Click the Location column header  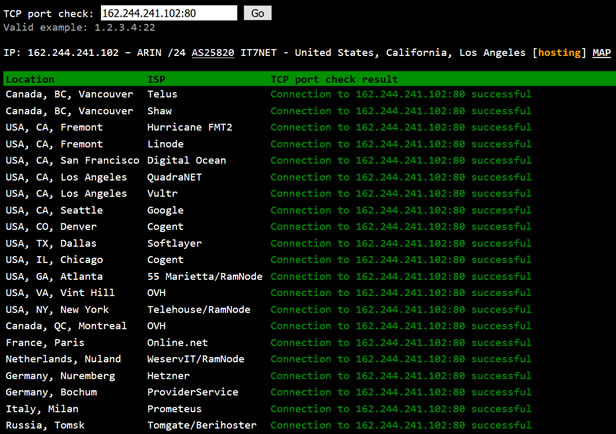(30, 79)
